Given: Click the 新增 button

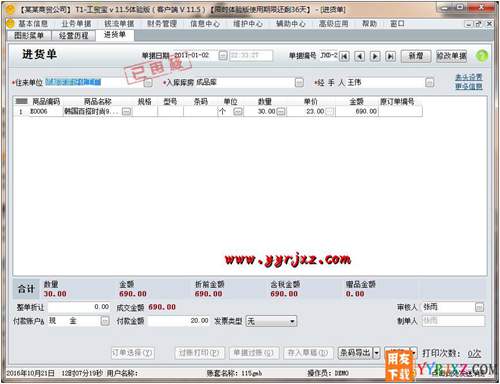Looking at the screenshot, I should point(416,56).
